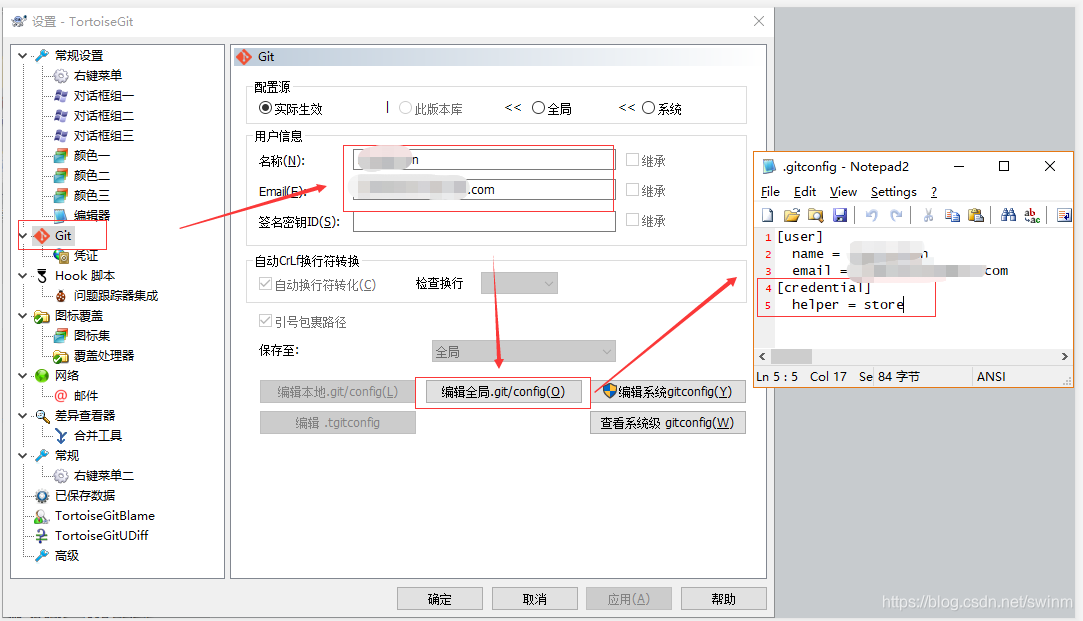Collapse the 图标覆盖 tree node

(22, 316)
